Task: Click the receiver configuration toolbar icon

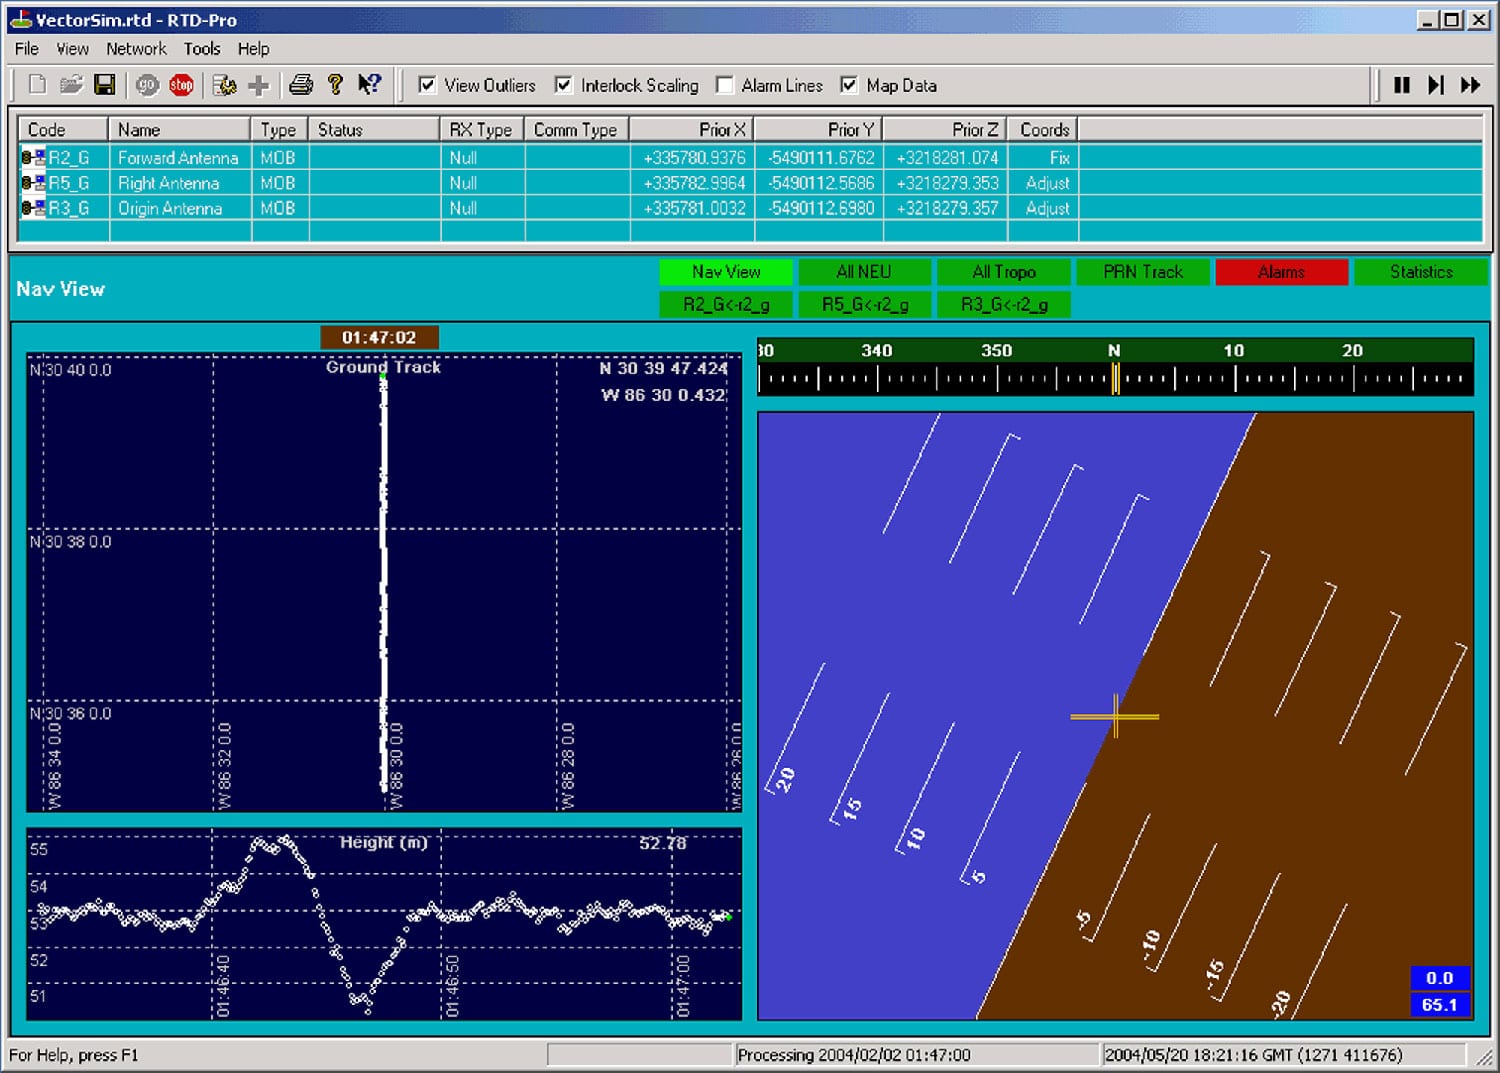Action: tap(225, 85)
